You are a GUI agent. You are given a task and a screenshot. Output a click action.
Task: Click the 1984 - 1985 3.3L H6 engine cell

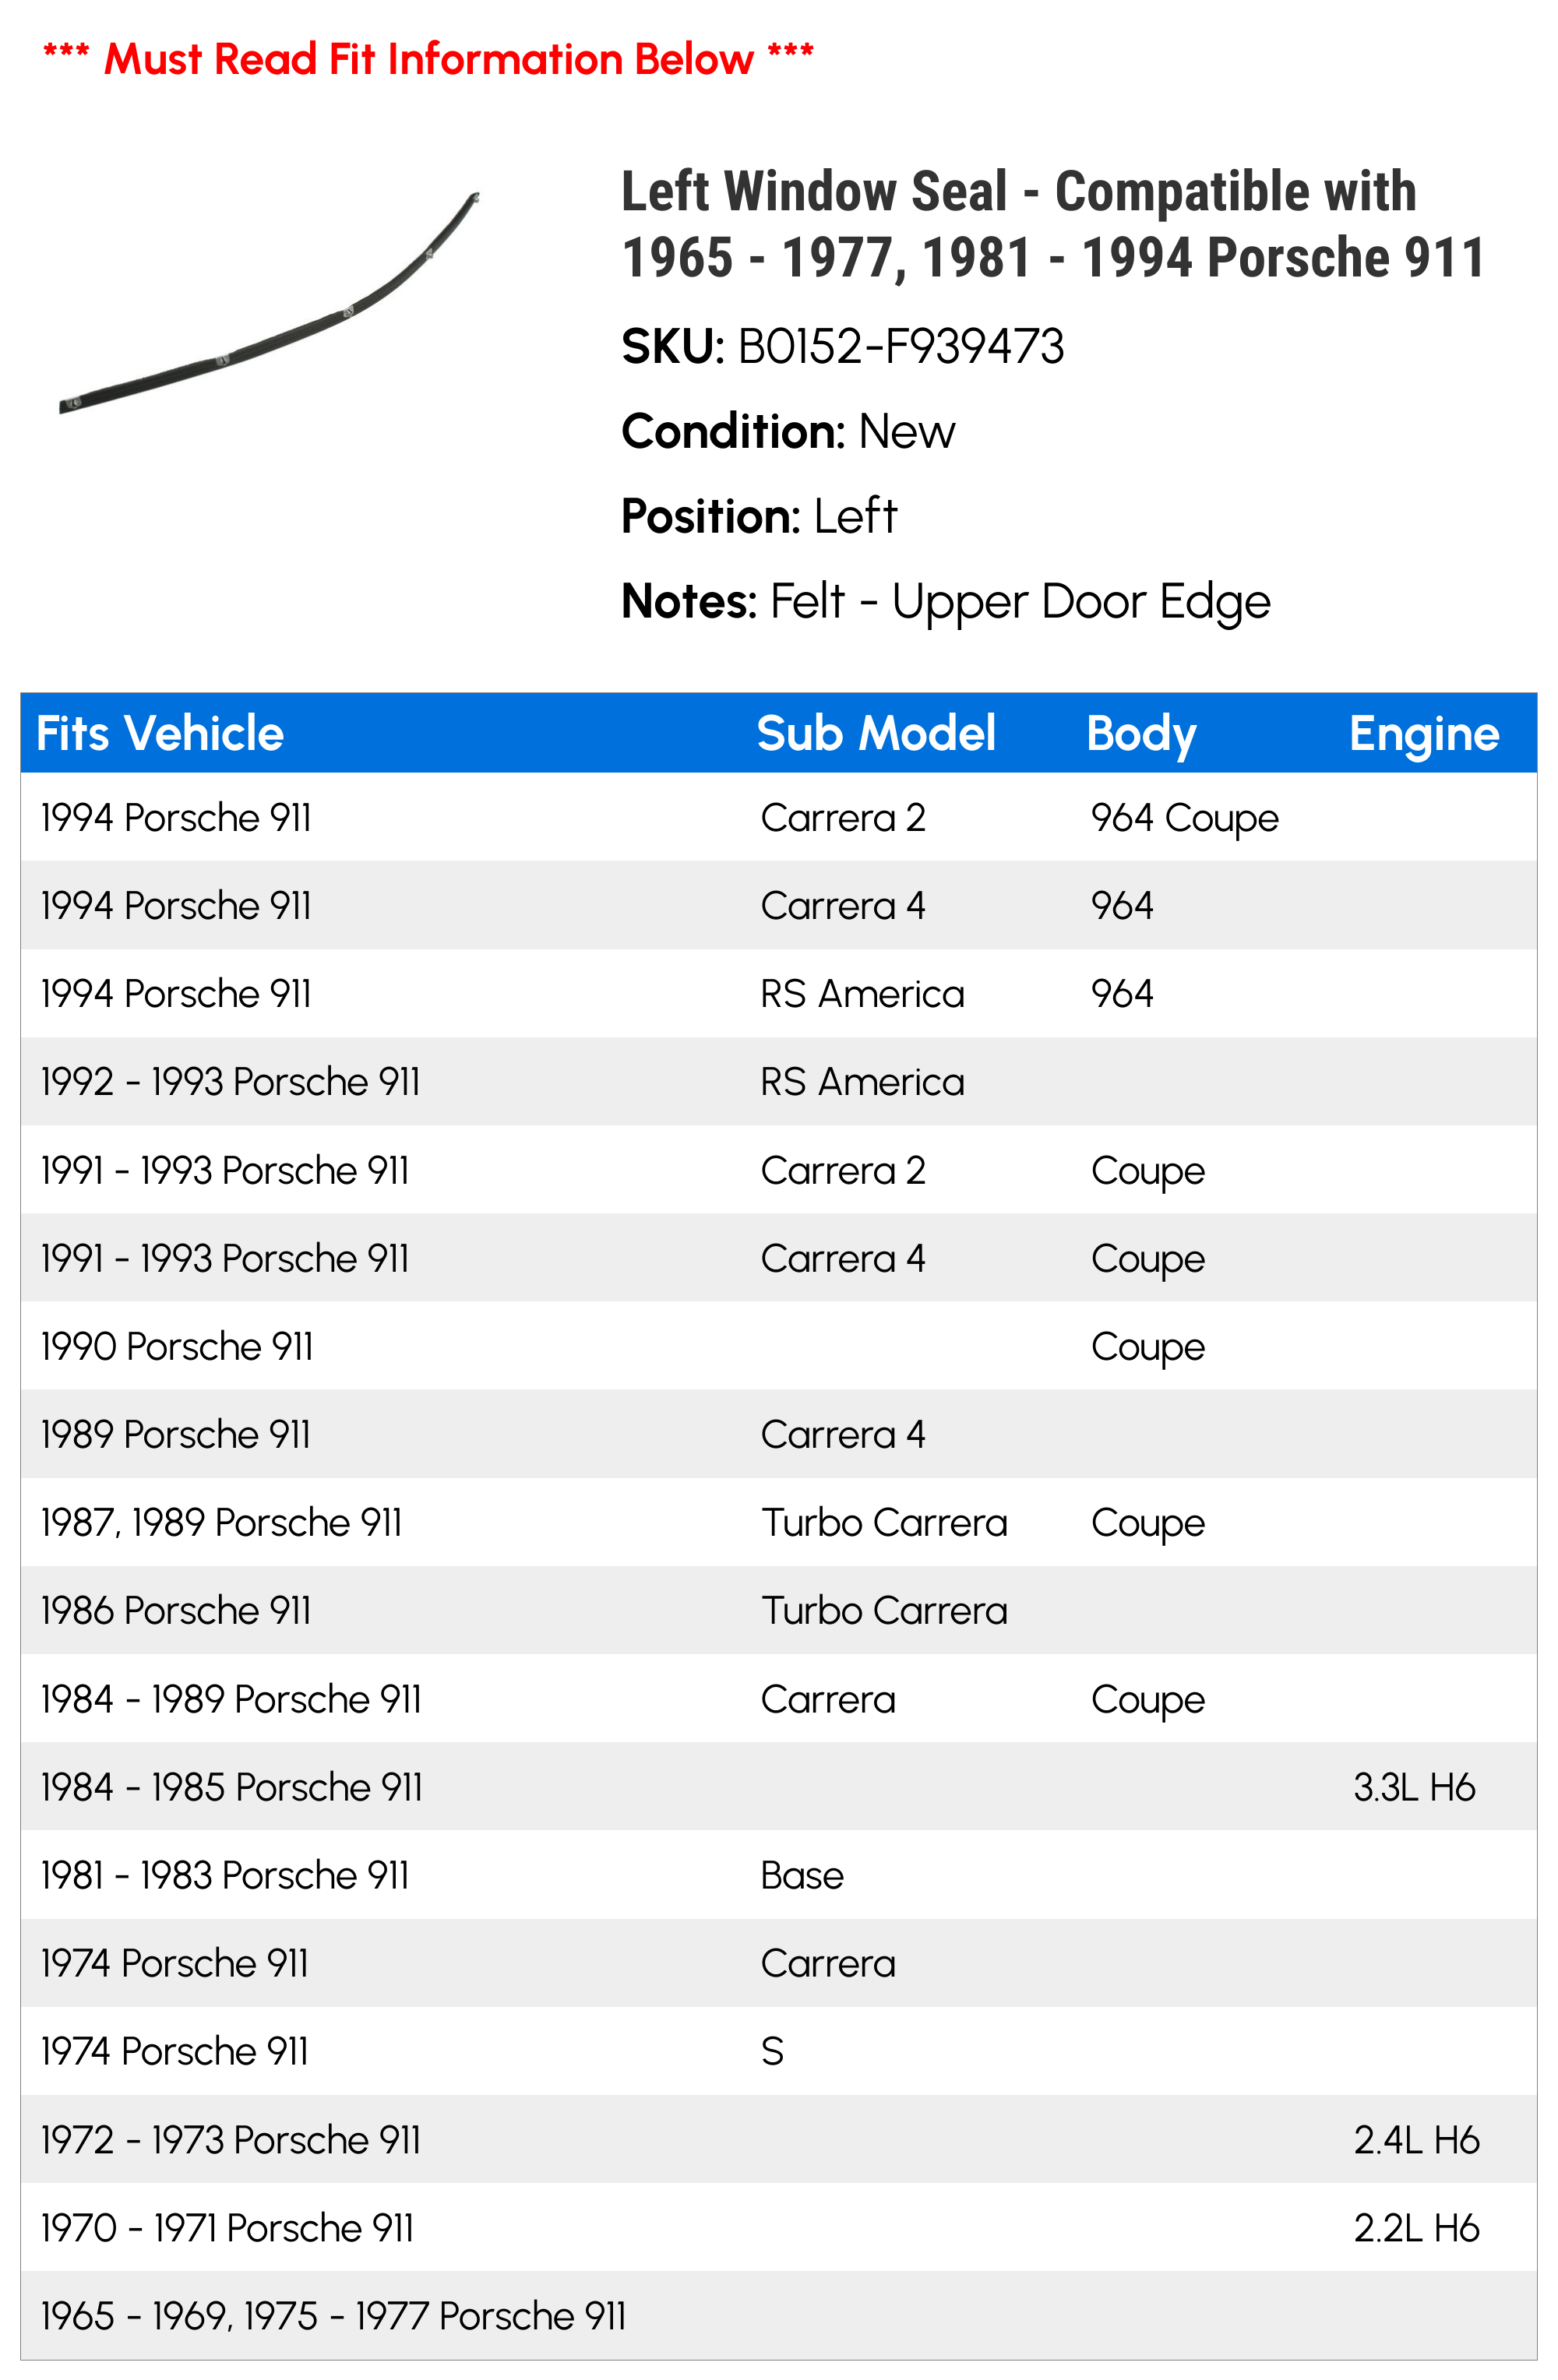click(x=1414, y=1787)
